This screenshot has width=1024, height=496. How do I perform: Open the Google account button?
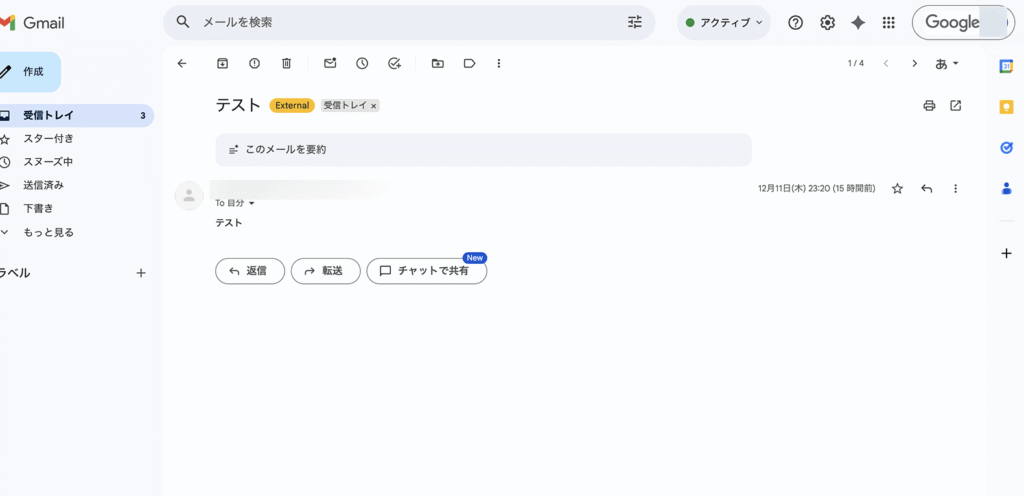tap(963, 23)
